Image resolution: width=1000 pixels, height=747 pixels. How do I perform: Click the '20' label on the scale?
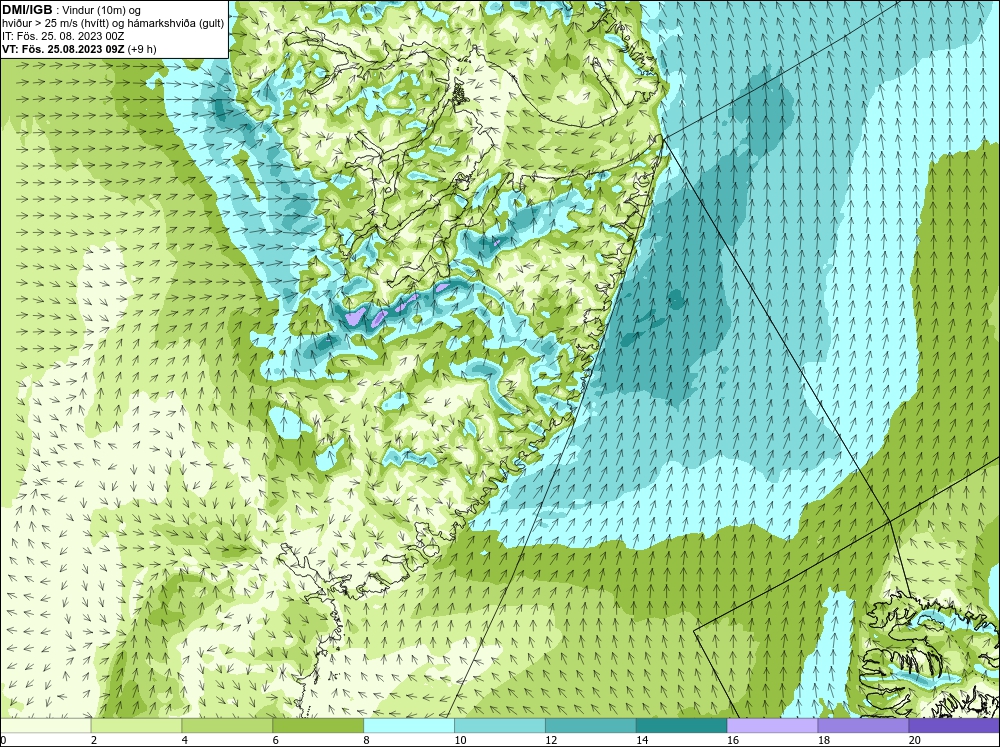(x=915, y=740)
